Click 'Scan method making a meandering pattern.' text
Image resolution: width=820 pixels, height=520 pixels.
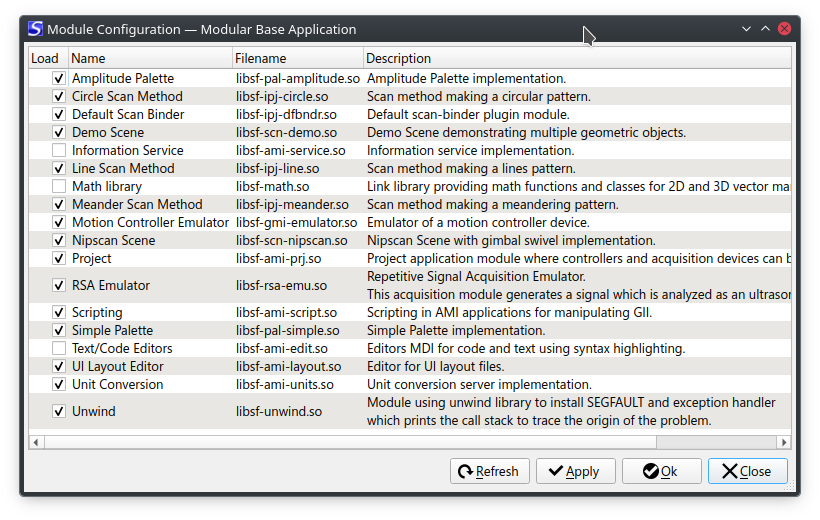click(x=492, y=205)
